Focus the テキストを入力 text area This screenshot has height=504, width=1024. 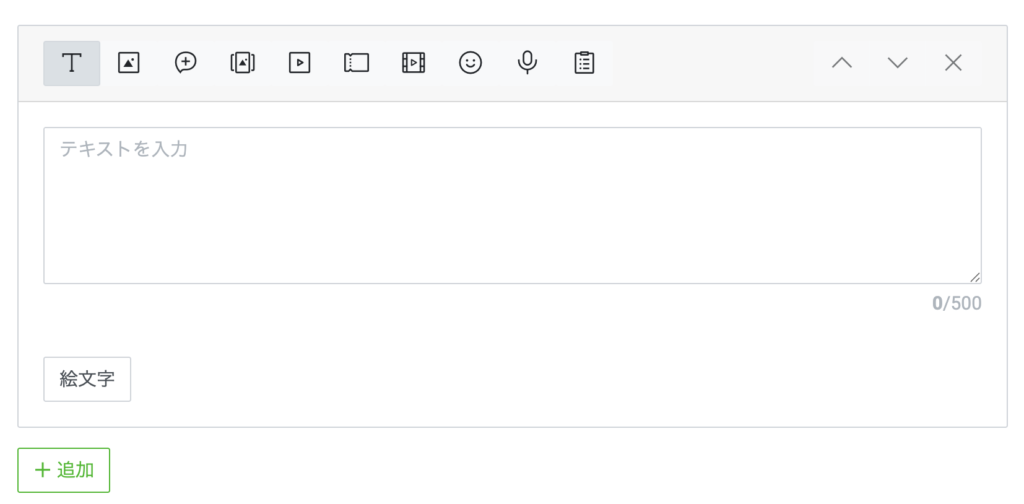512,206
